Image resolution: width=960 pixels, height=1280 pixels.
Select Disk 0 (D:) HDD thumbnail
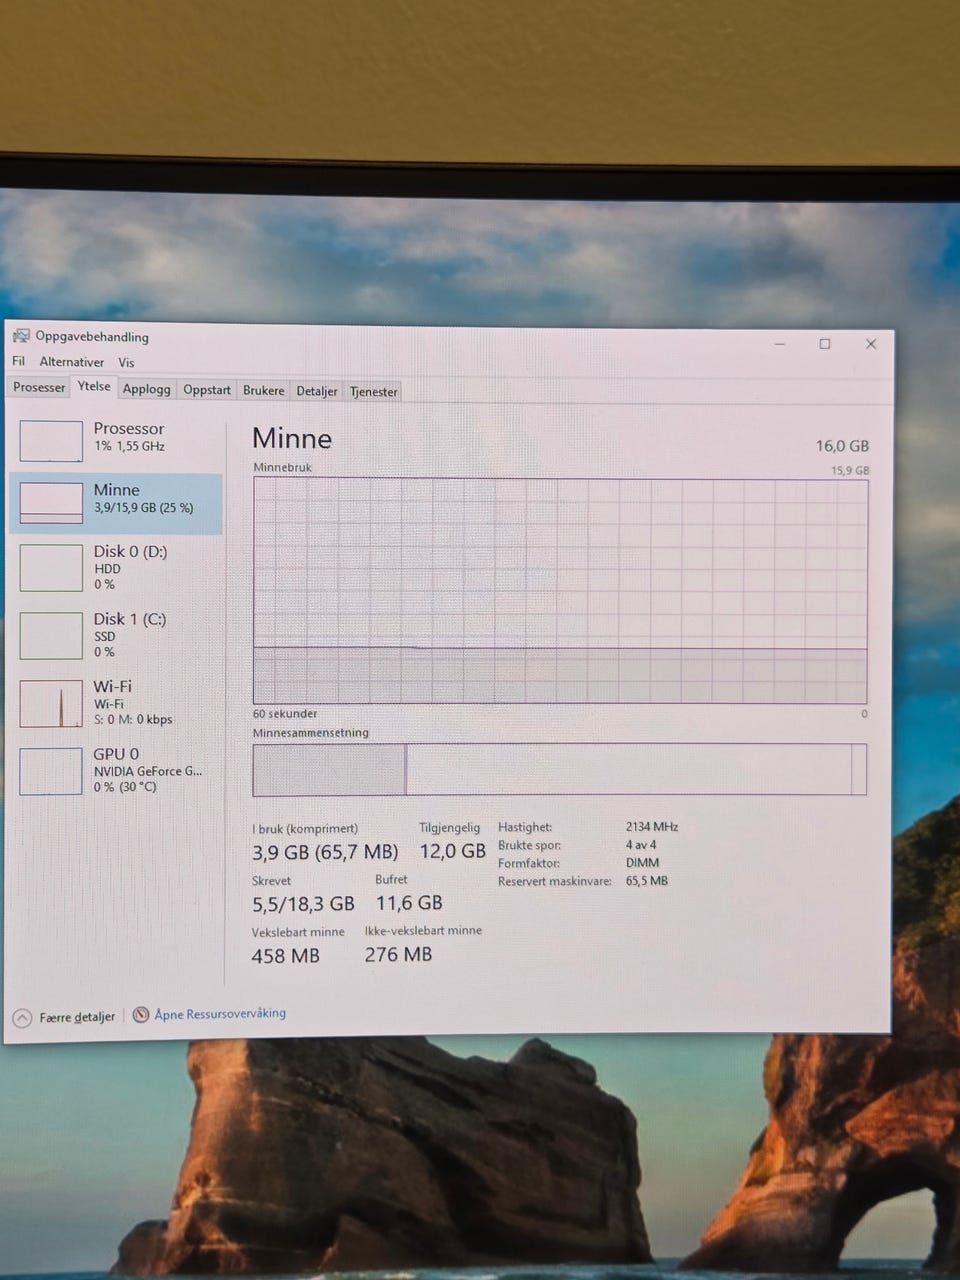click(x=51, y=568)
